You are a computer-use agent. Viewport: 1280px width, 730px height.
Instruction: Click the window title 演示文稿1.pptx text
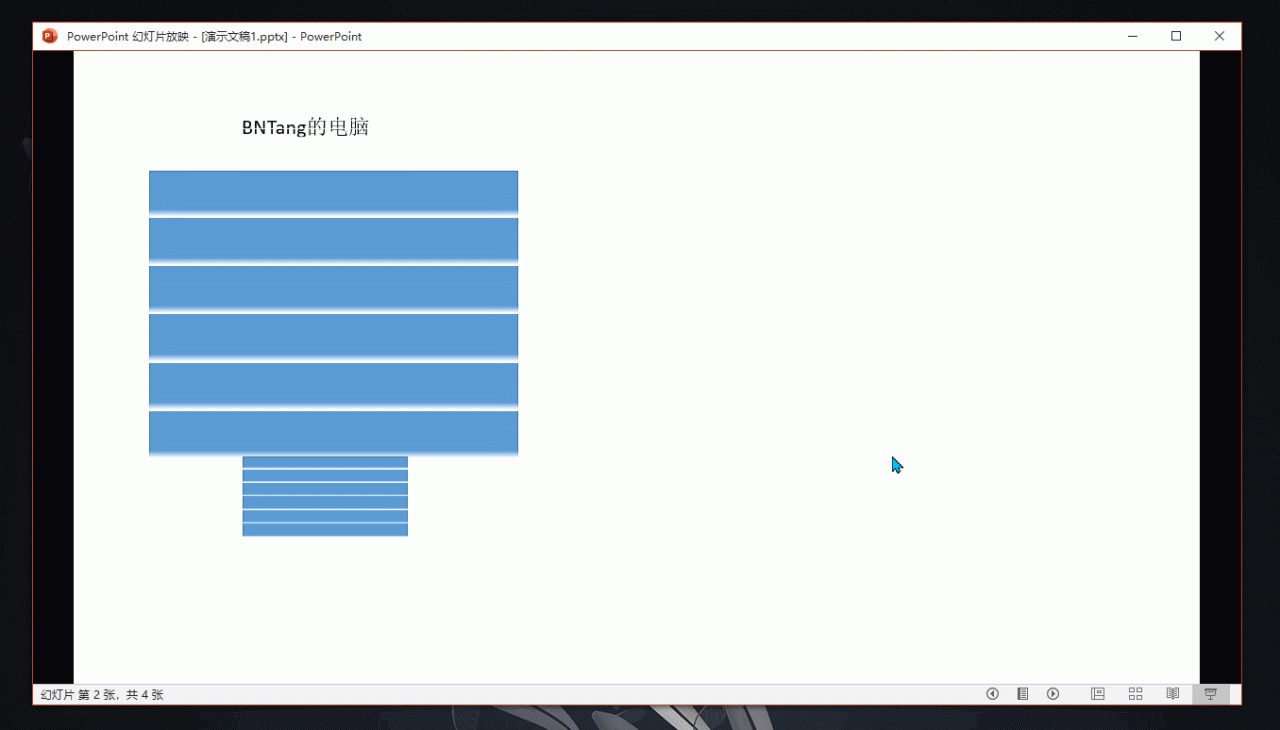point(244,36)
